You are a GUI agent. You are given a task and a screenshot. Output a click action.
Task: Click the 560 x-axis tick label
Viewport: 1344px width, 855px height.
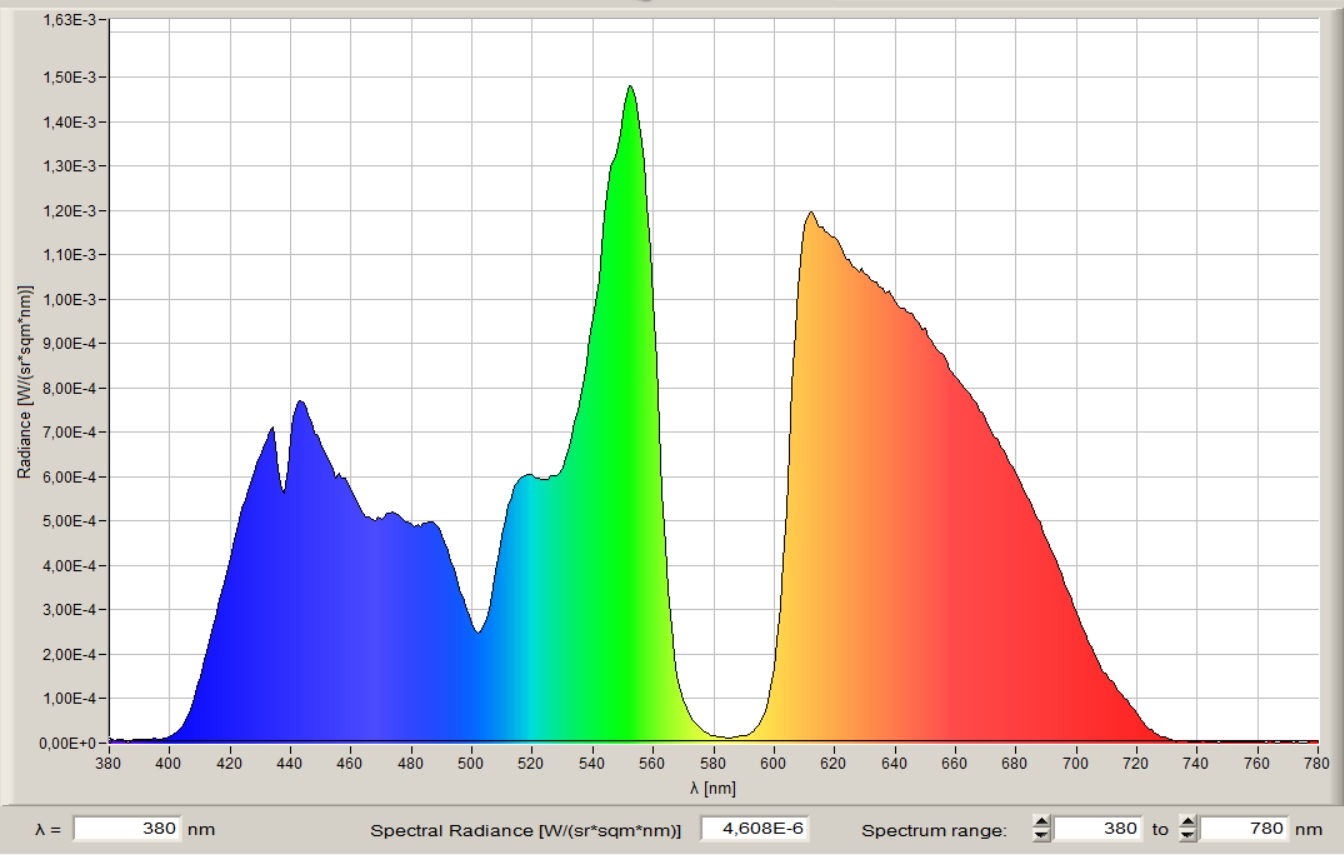click(653, 765)
